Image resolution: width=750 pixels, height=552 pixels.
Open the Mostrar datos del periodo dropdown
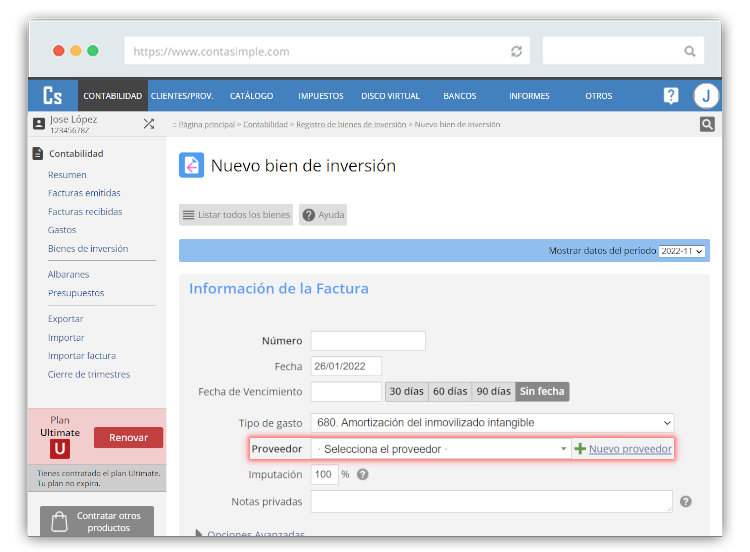tap(682, 251)
